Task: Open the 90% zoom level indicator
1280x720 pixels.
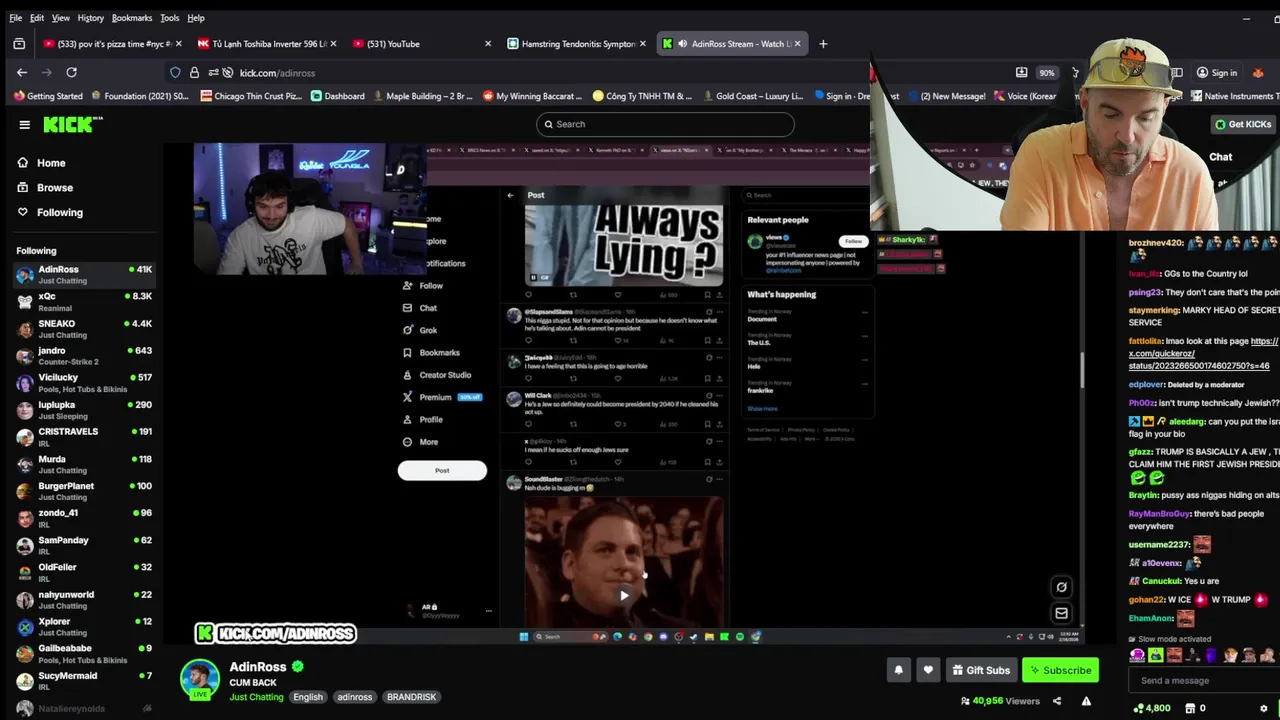Action: point(1046,73)
